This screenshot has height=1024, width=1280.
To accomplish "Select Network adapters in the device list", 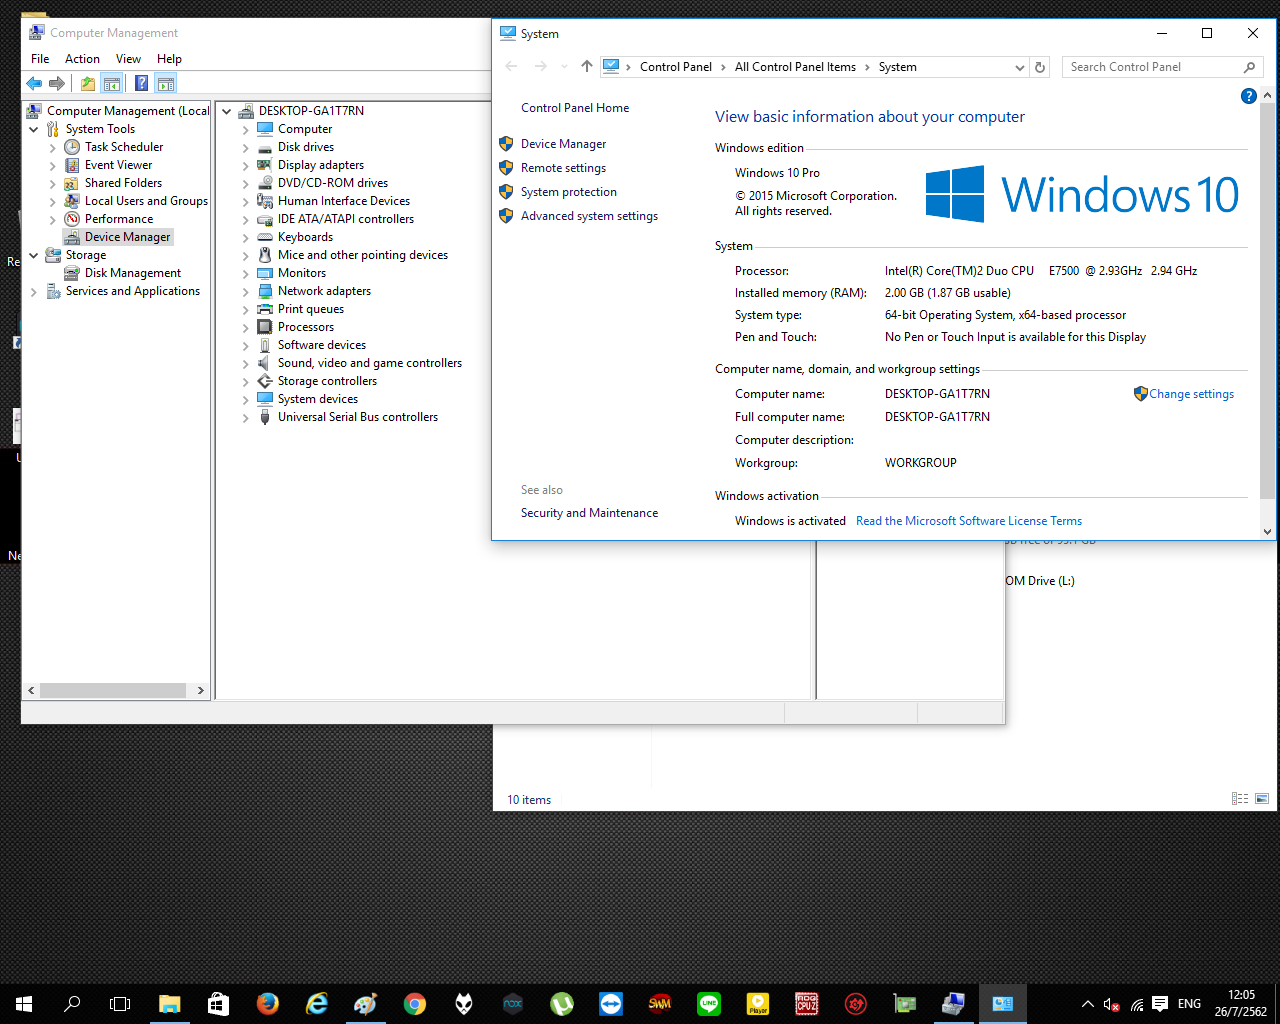I will click(324, 291).
